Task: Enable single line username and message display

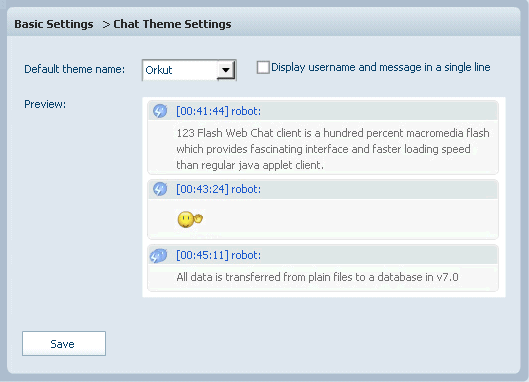Action: point(263,67)
